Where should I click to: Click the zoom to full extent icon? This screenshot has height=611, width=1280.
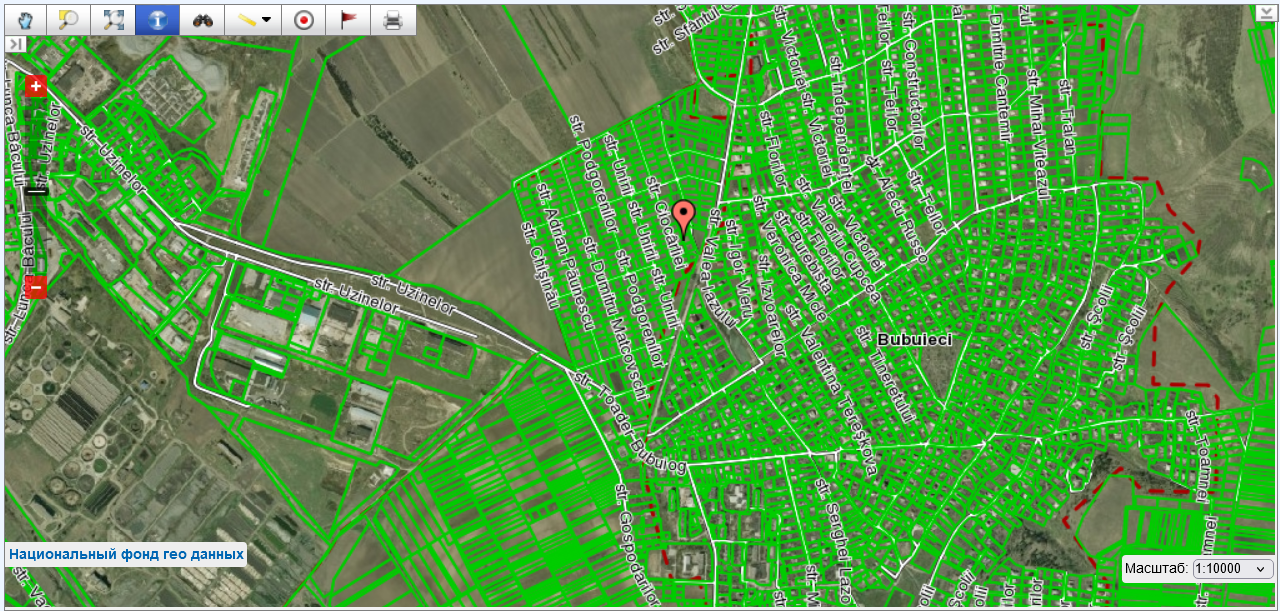pos(113,20)
